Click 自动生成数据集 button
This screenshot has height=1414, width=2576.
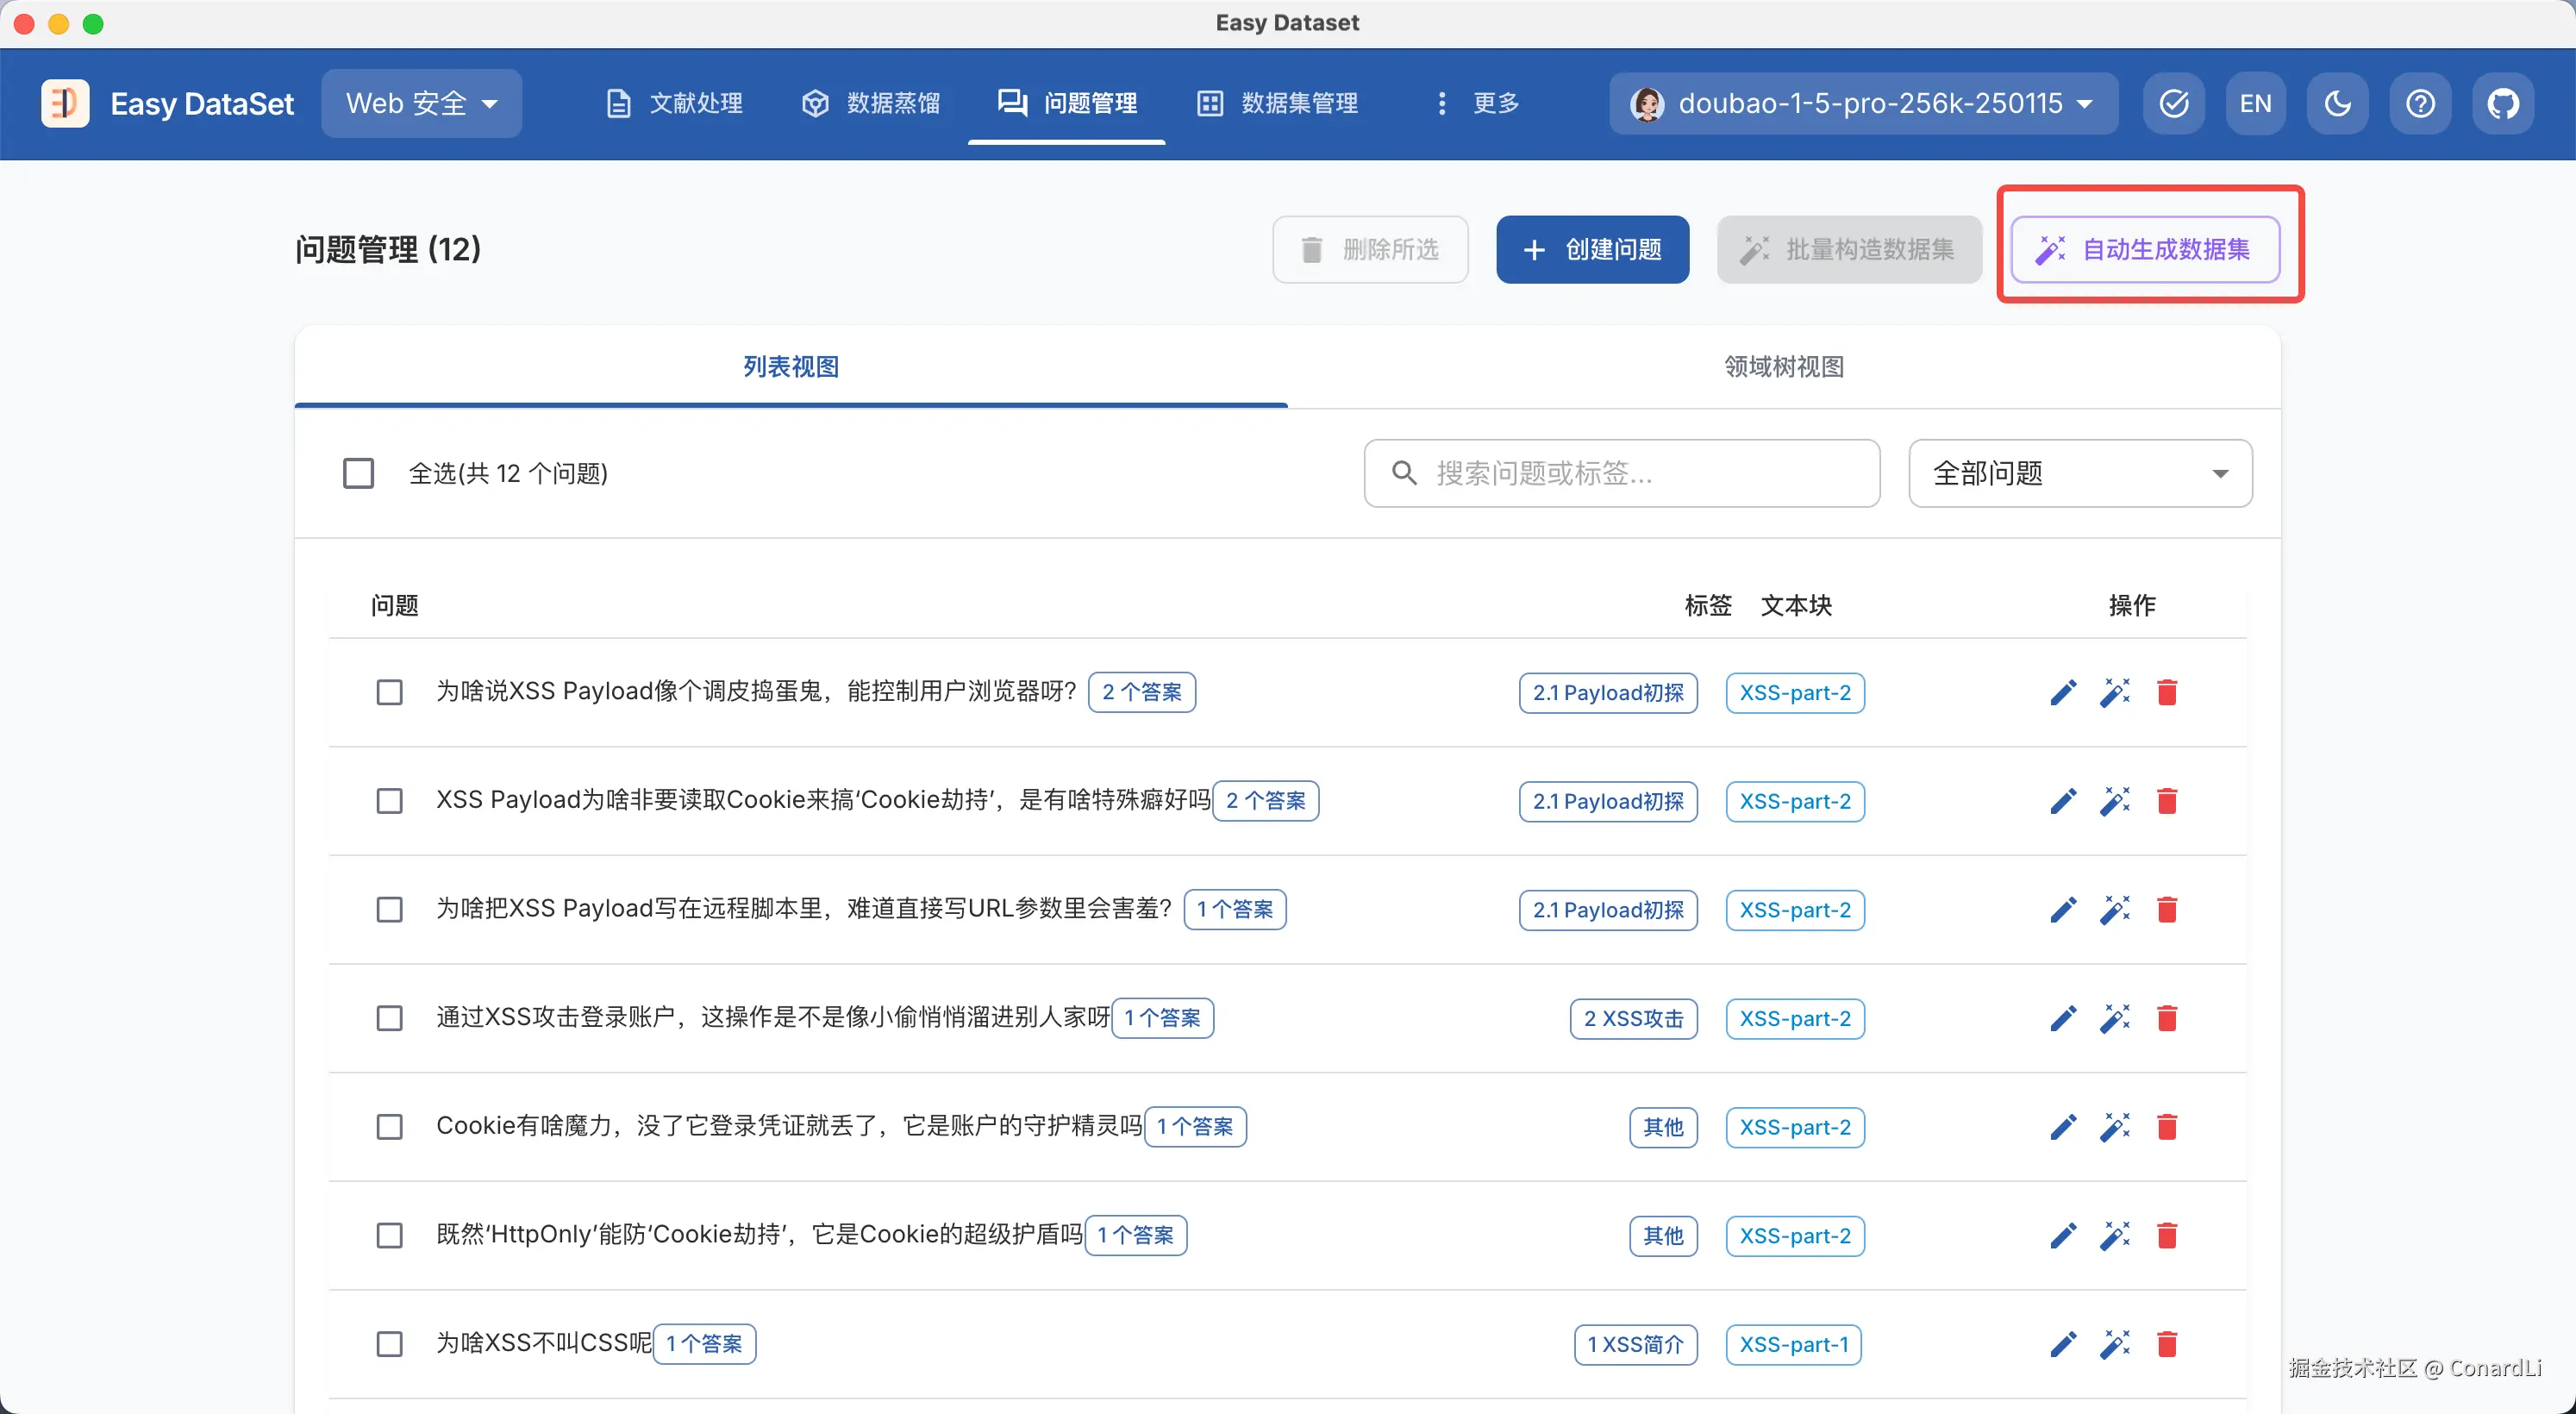click(2145, 249)
